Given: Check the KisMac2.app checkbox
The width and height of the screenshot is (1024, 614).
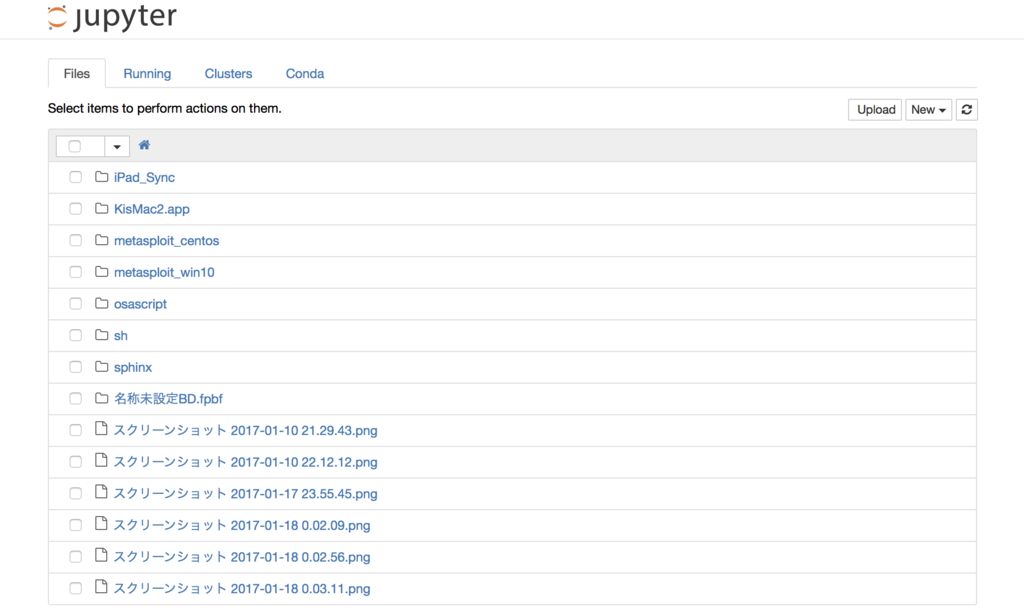Looking at the screenshot, I should tap(76, 208).
